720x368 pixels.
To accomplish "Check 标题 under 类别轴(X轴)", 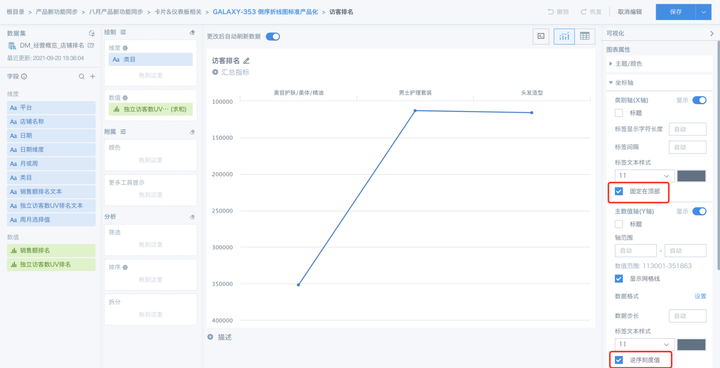I will 619,113.
